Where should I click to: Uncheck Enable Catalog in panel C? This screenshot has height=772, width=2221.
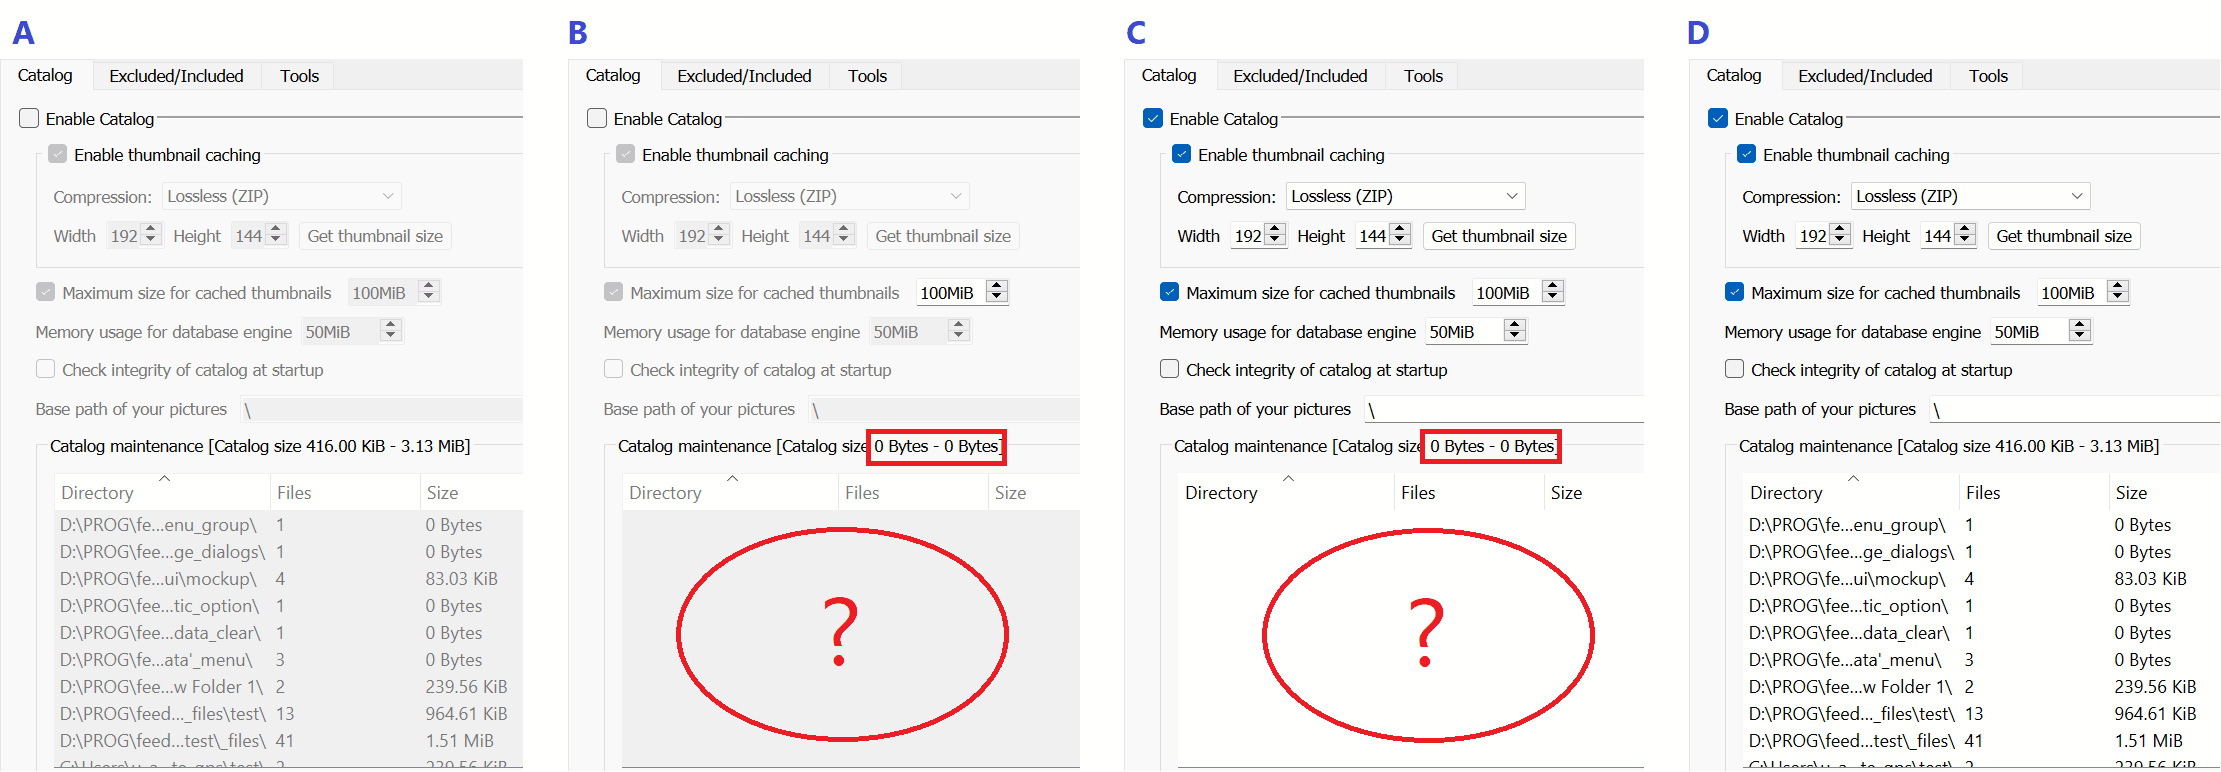pos(1153,119)
